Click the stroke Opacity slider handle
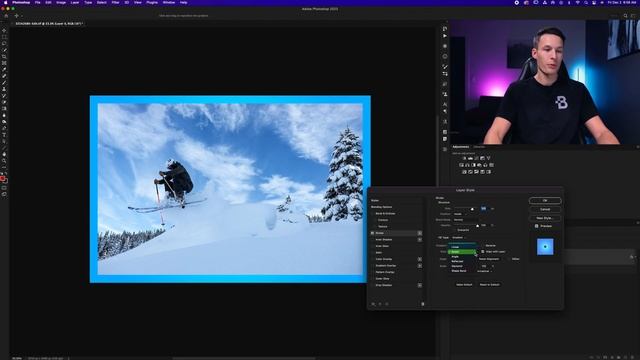This screenshot has width=640, height=360. [478, 226]
